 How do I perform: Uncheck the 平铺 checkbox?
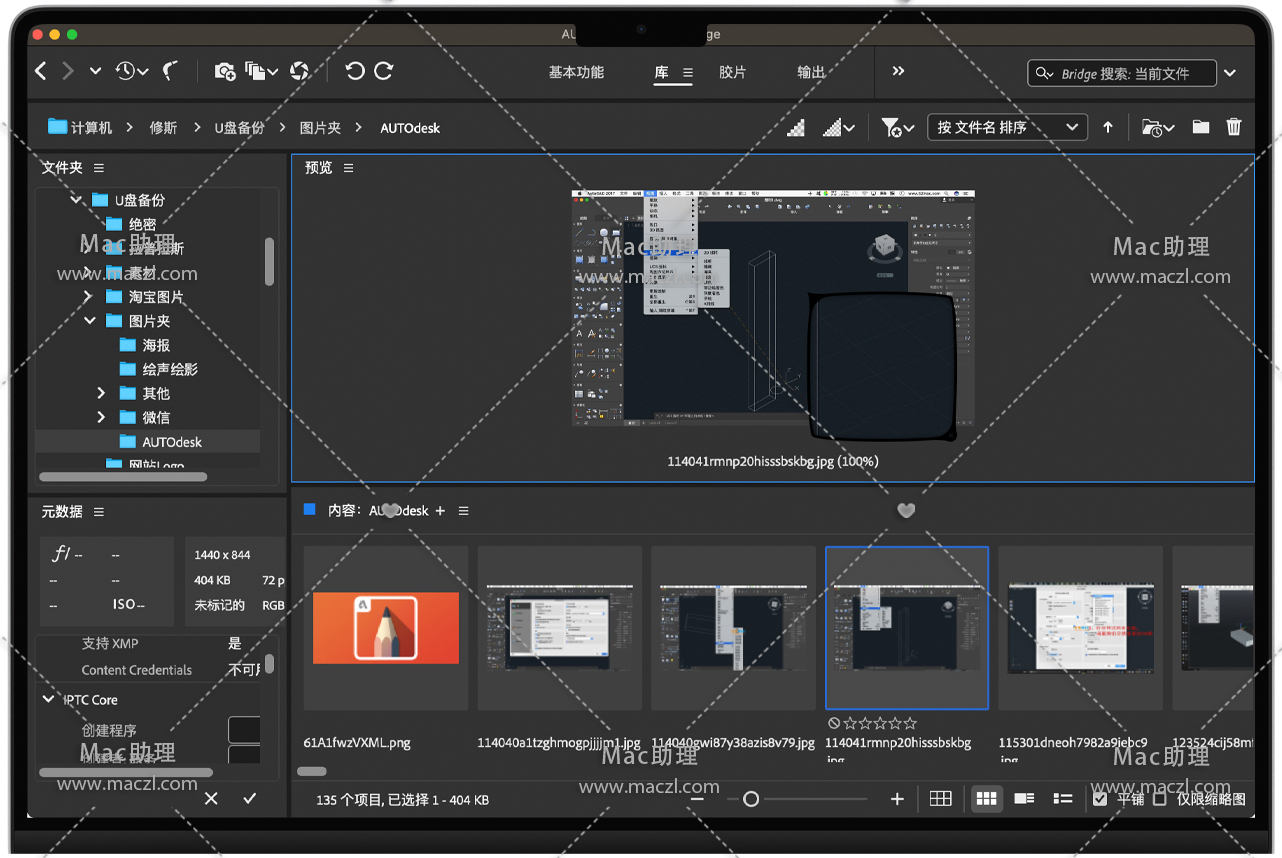(x=1100, y=799)
